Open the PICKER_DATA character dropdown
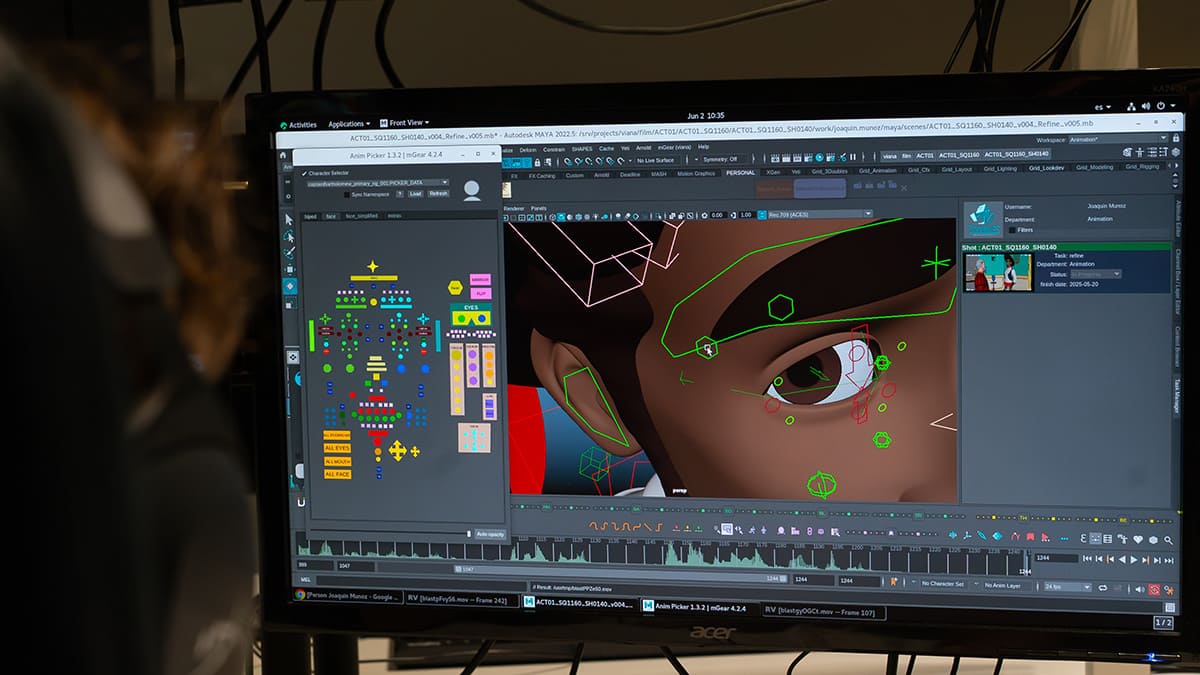Screen dimensions: 1200x675 377,183
